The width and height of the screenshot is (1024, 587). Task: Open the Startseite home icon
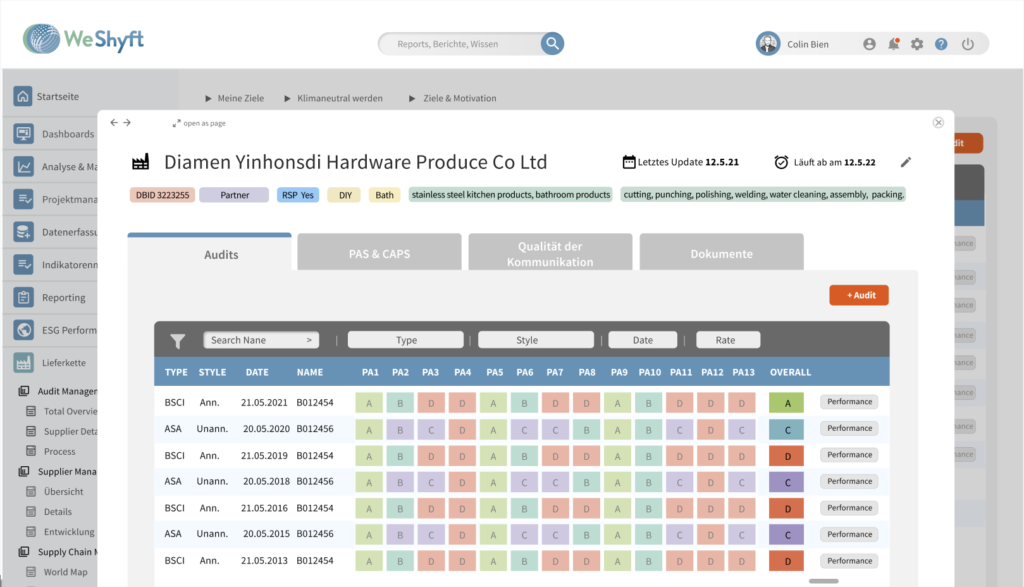click(x=23, y=96)
